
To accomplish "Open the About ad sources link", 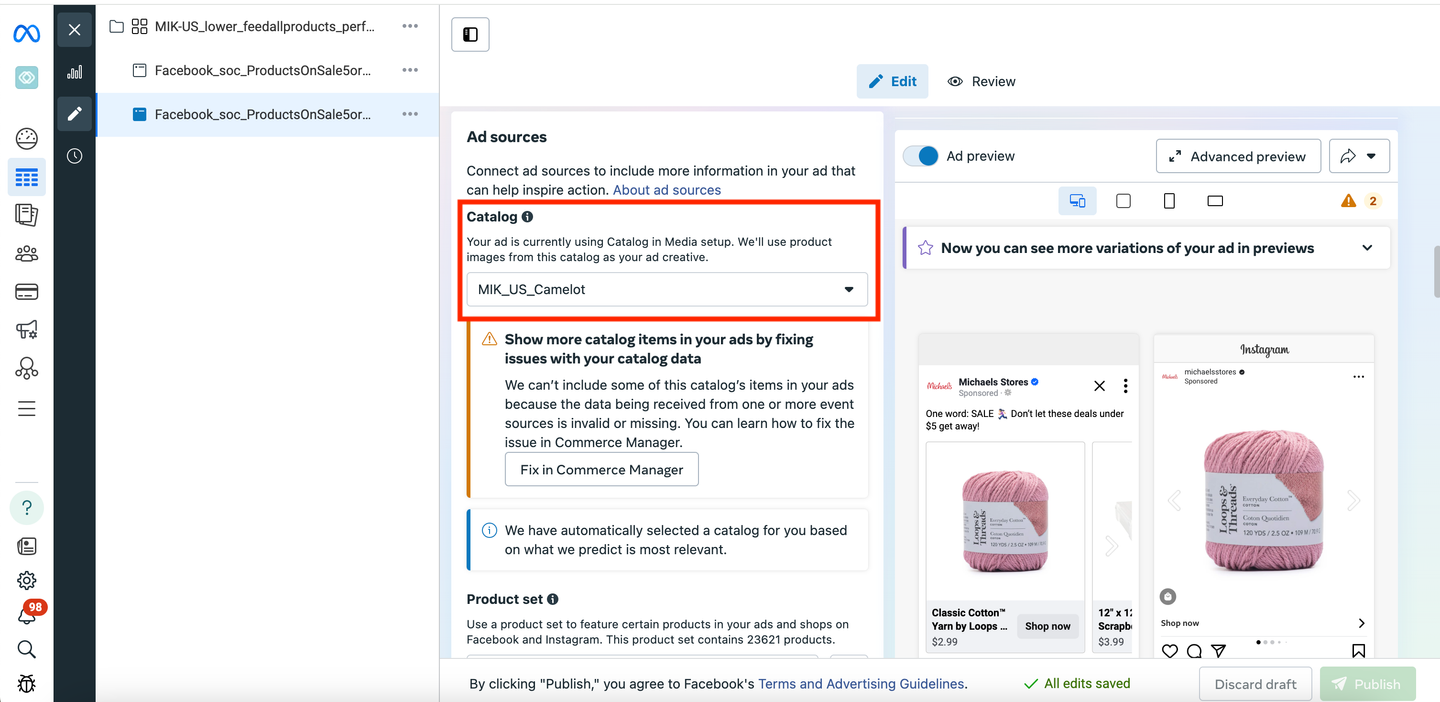I will (x=666, y=190).
